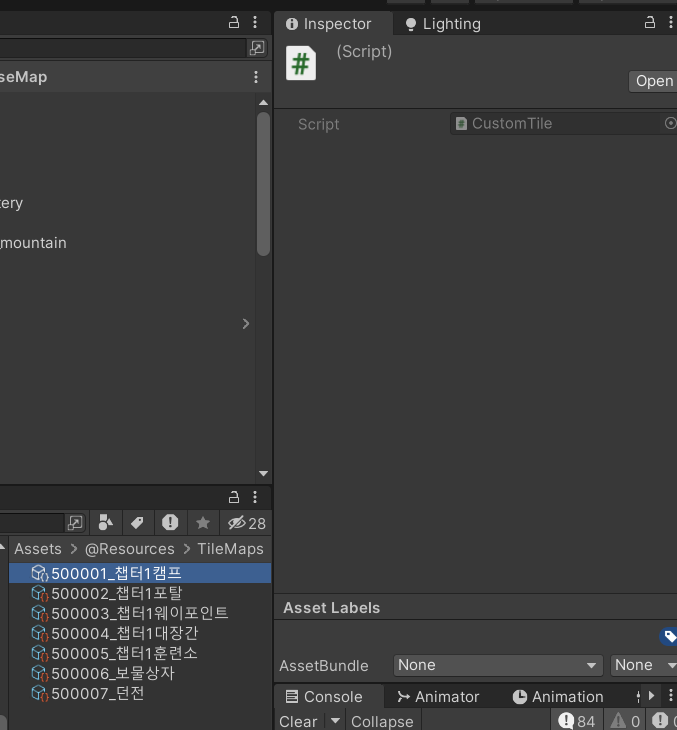Screen dimensions: 677x730
Task: Click the Hierarchy search field
Action: click(x=122, y=48)
